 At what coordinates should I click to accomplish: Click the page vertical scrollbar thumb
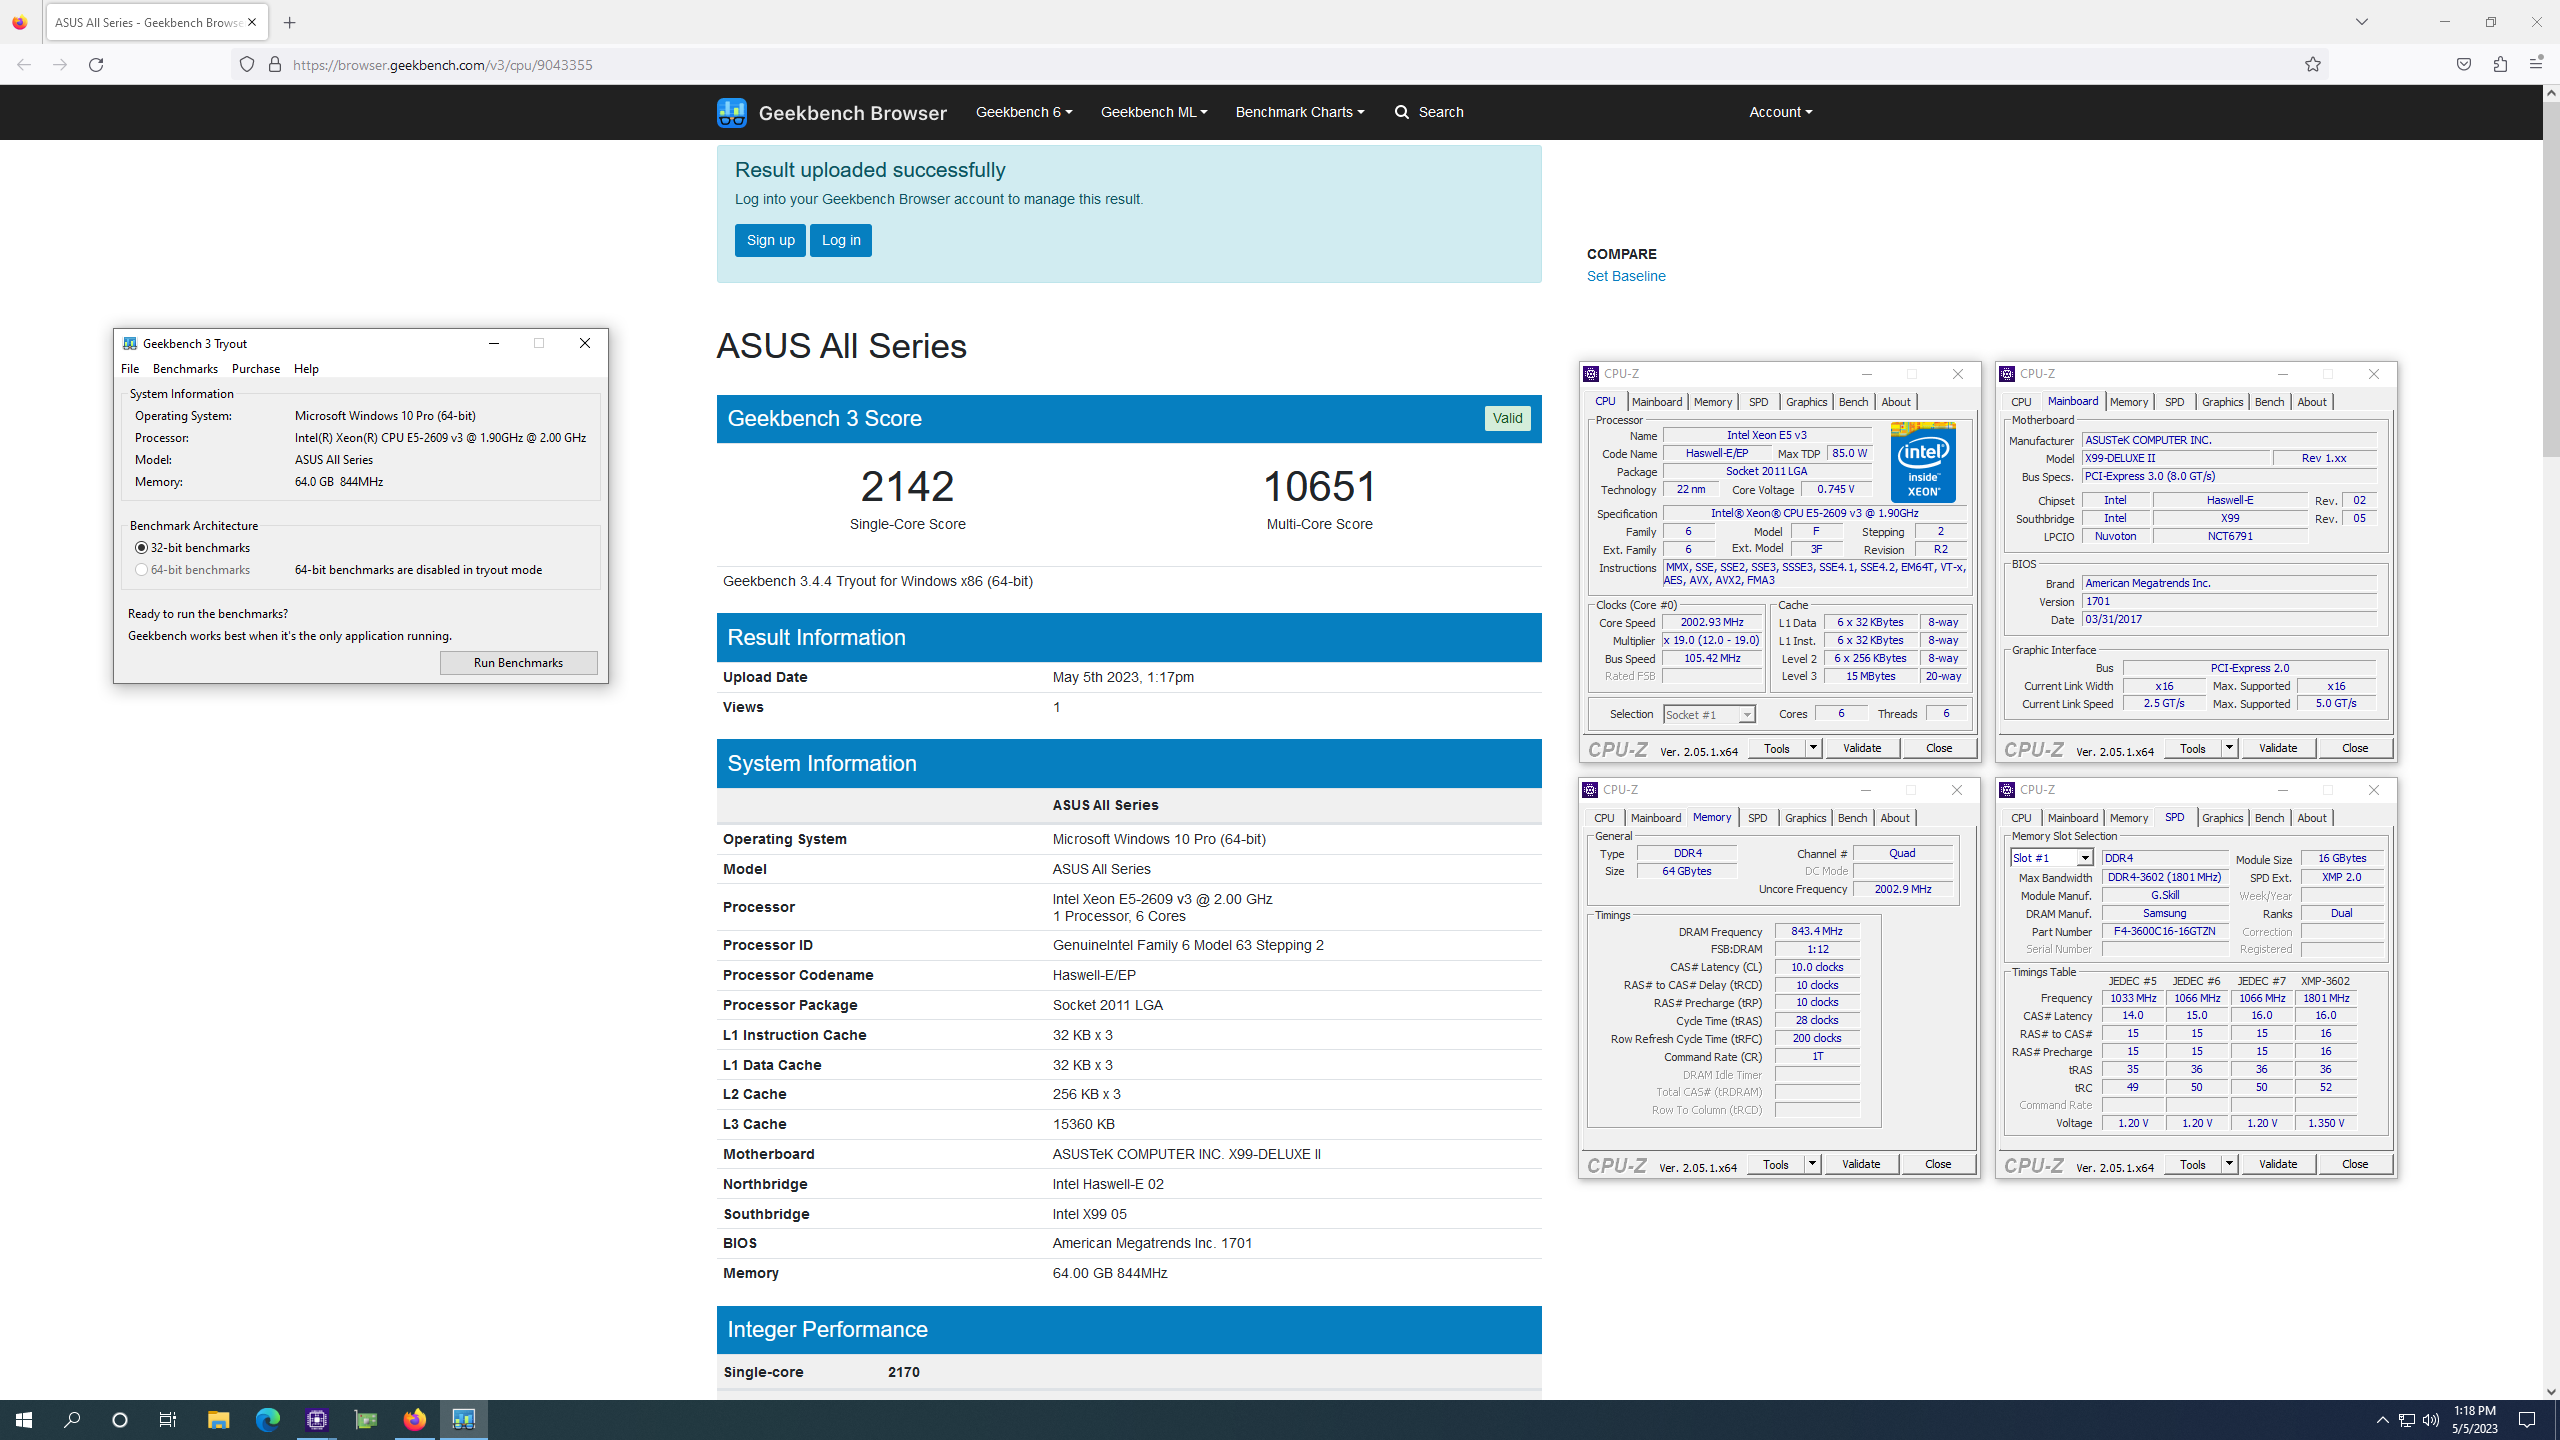click(2551, 278)
